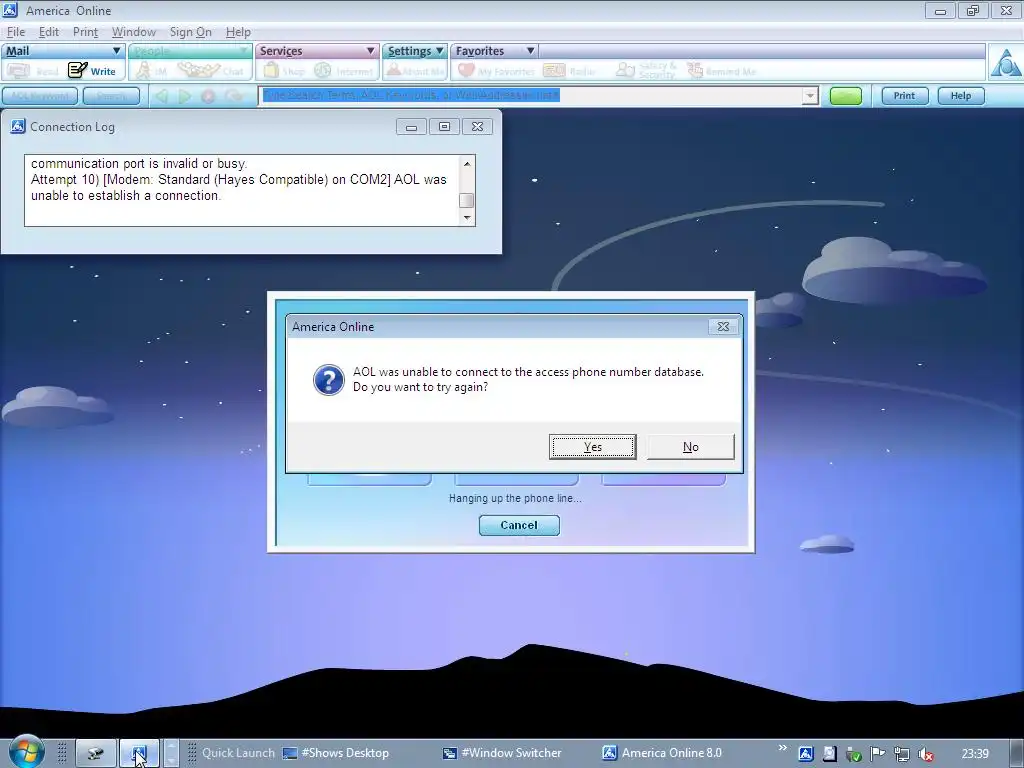Viewport: 1024px width, 768px height.
Task: Click the Remind Me icon
Action: pos(695,70)
